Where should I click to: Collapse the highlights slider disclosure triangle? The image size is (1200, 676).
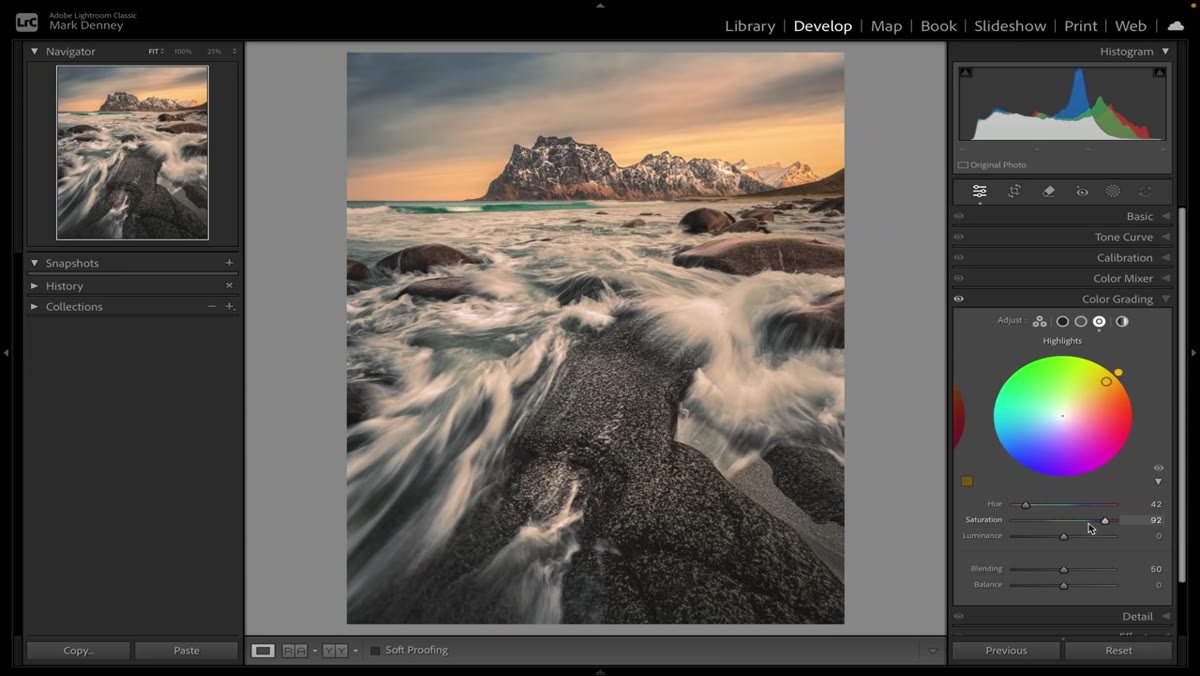coord(1159,481)
